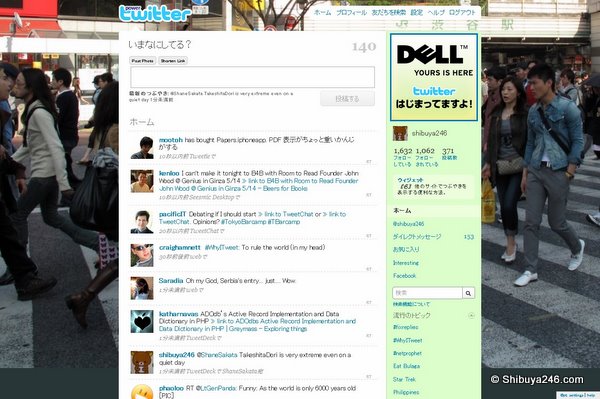Open kenloo's profile avatar
This screenshot has height=399, width=600.
pos(142,181)
